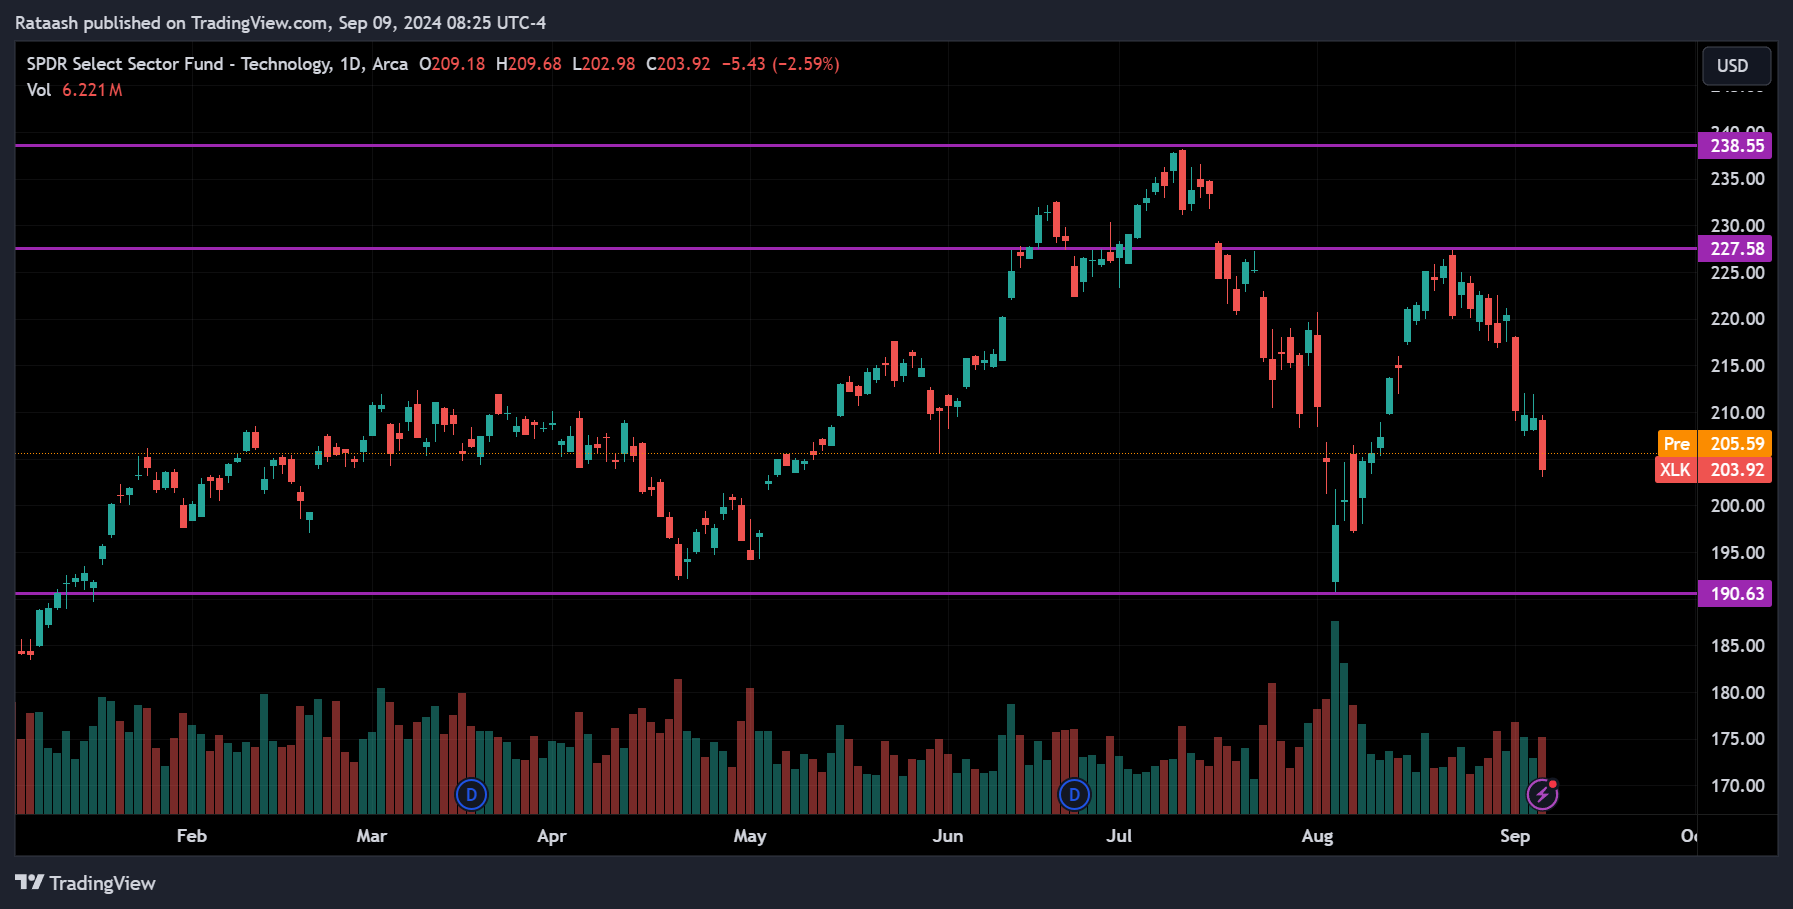This screenshot has width=1793, height=909.
Task: Select the 227.58 horizontal line label
Action: 1735,249
